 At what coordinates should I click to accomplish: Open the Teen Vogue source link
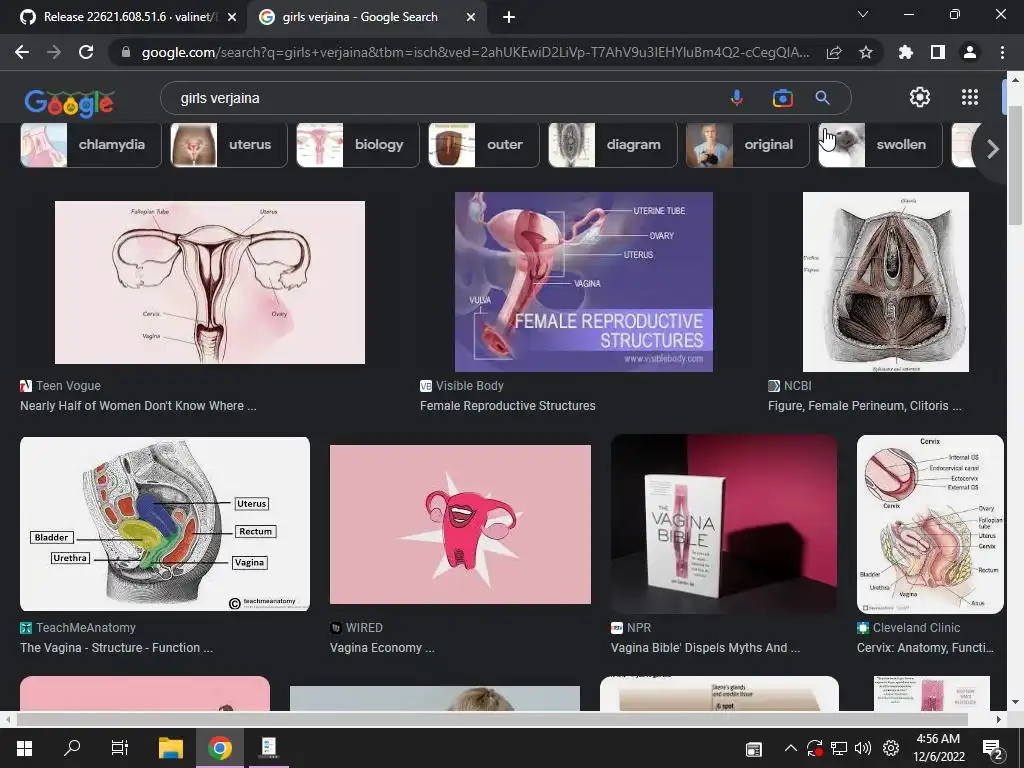click(x=61, y=386)
